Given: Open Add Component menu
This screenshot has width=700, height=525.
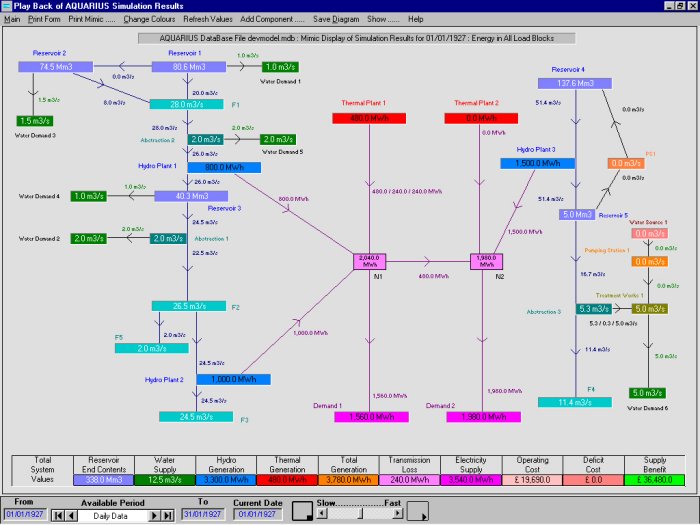Looking at the screenshot, I should 273,19.
